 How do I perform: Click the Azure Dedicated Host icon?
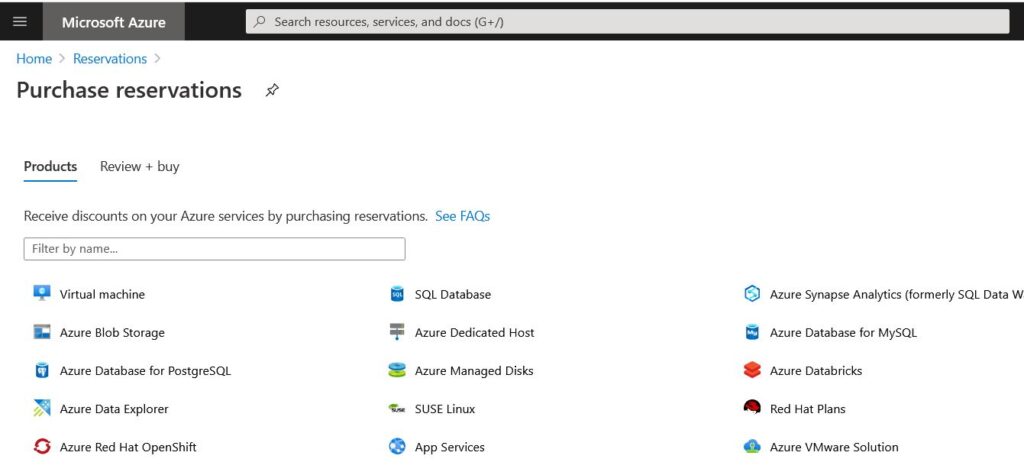[397, 332]
